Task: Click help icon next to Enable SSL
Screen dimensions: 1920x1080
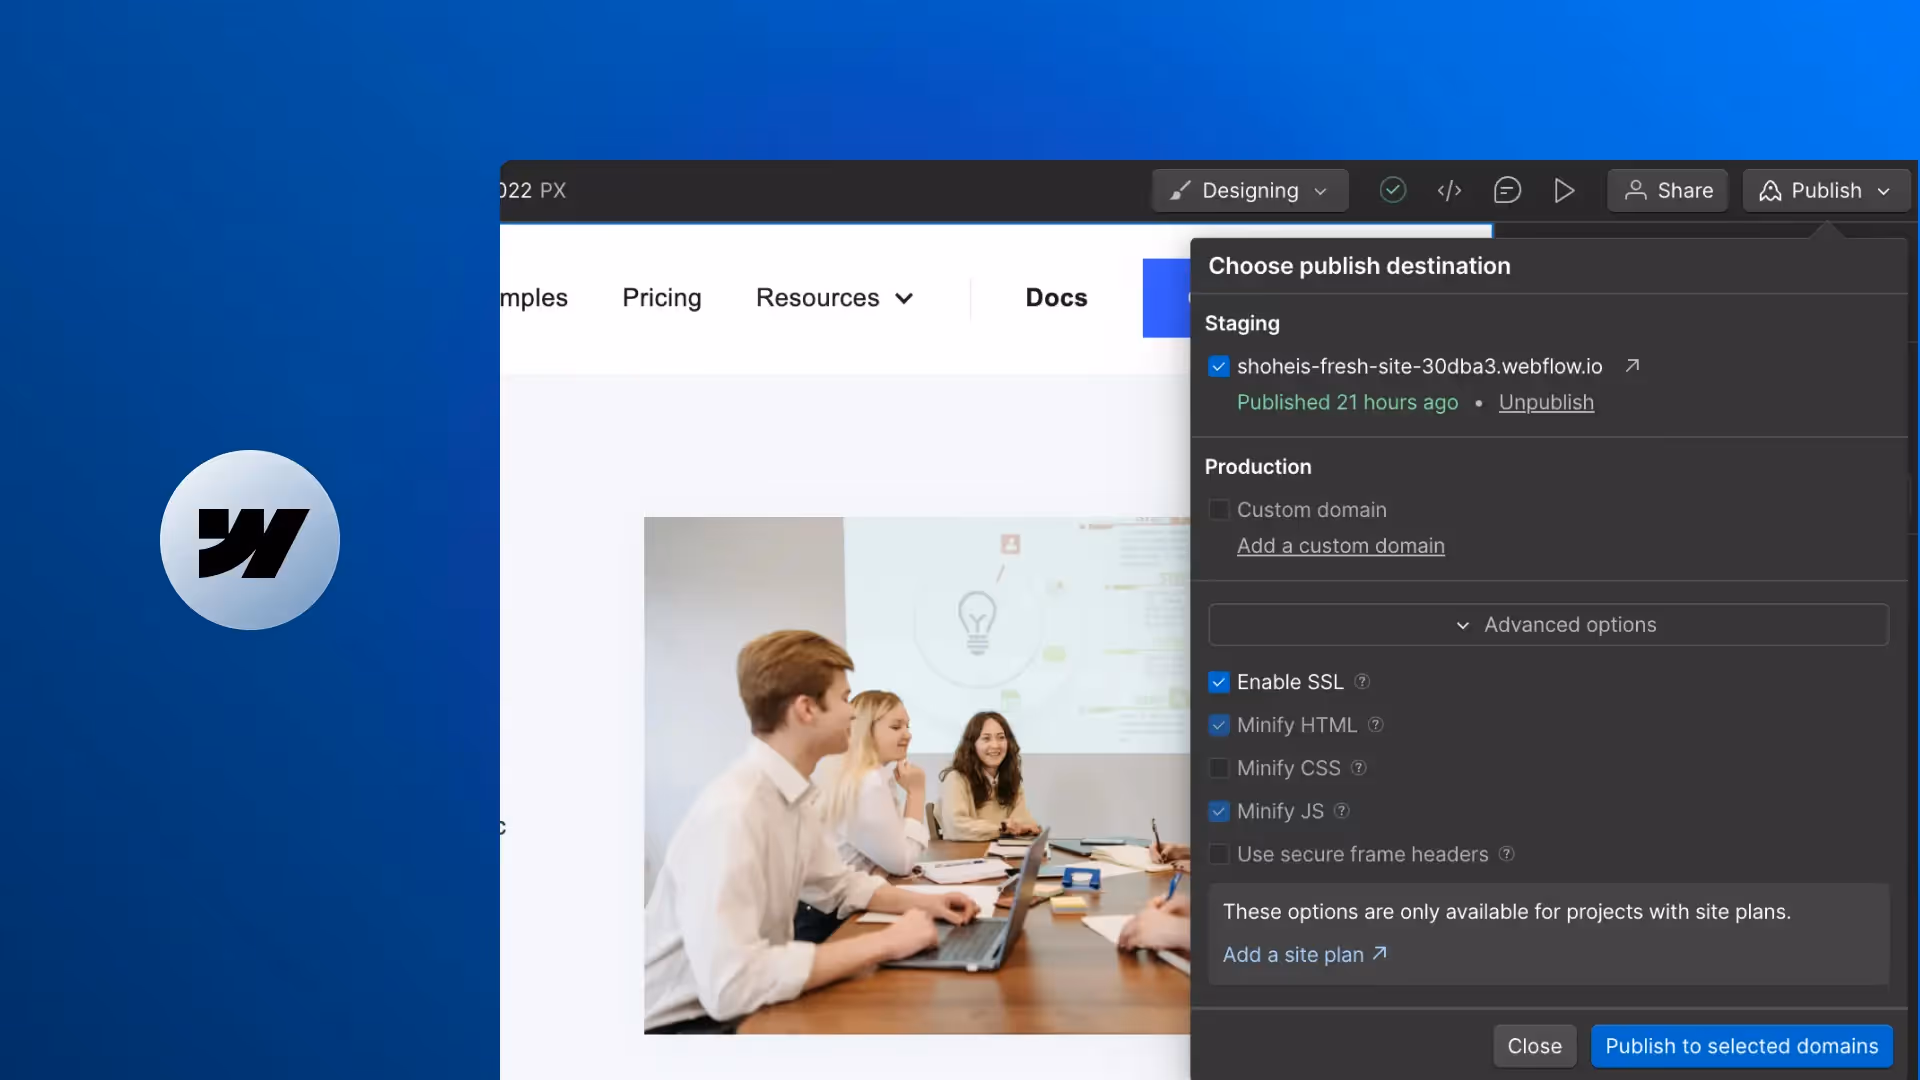Action: coord(1362,681)
